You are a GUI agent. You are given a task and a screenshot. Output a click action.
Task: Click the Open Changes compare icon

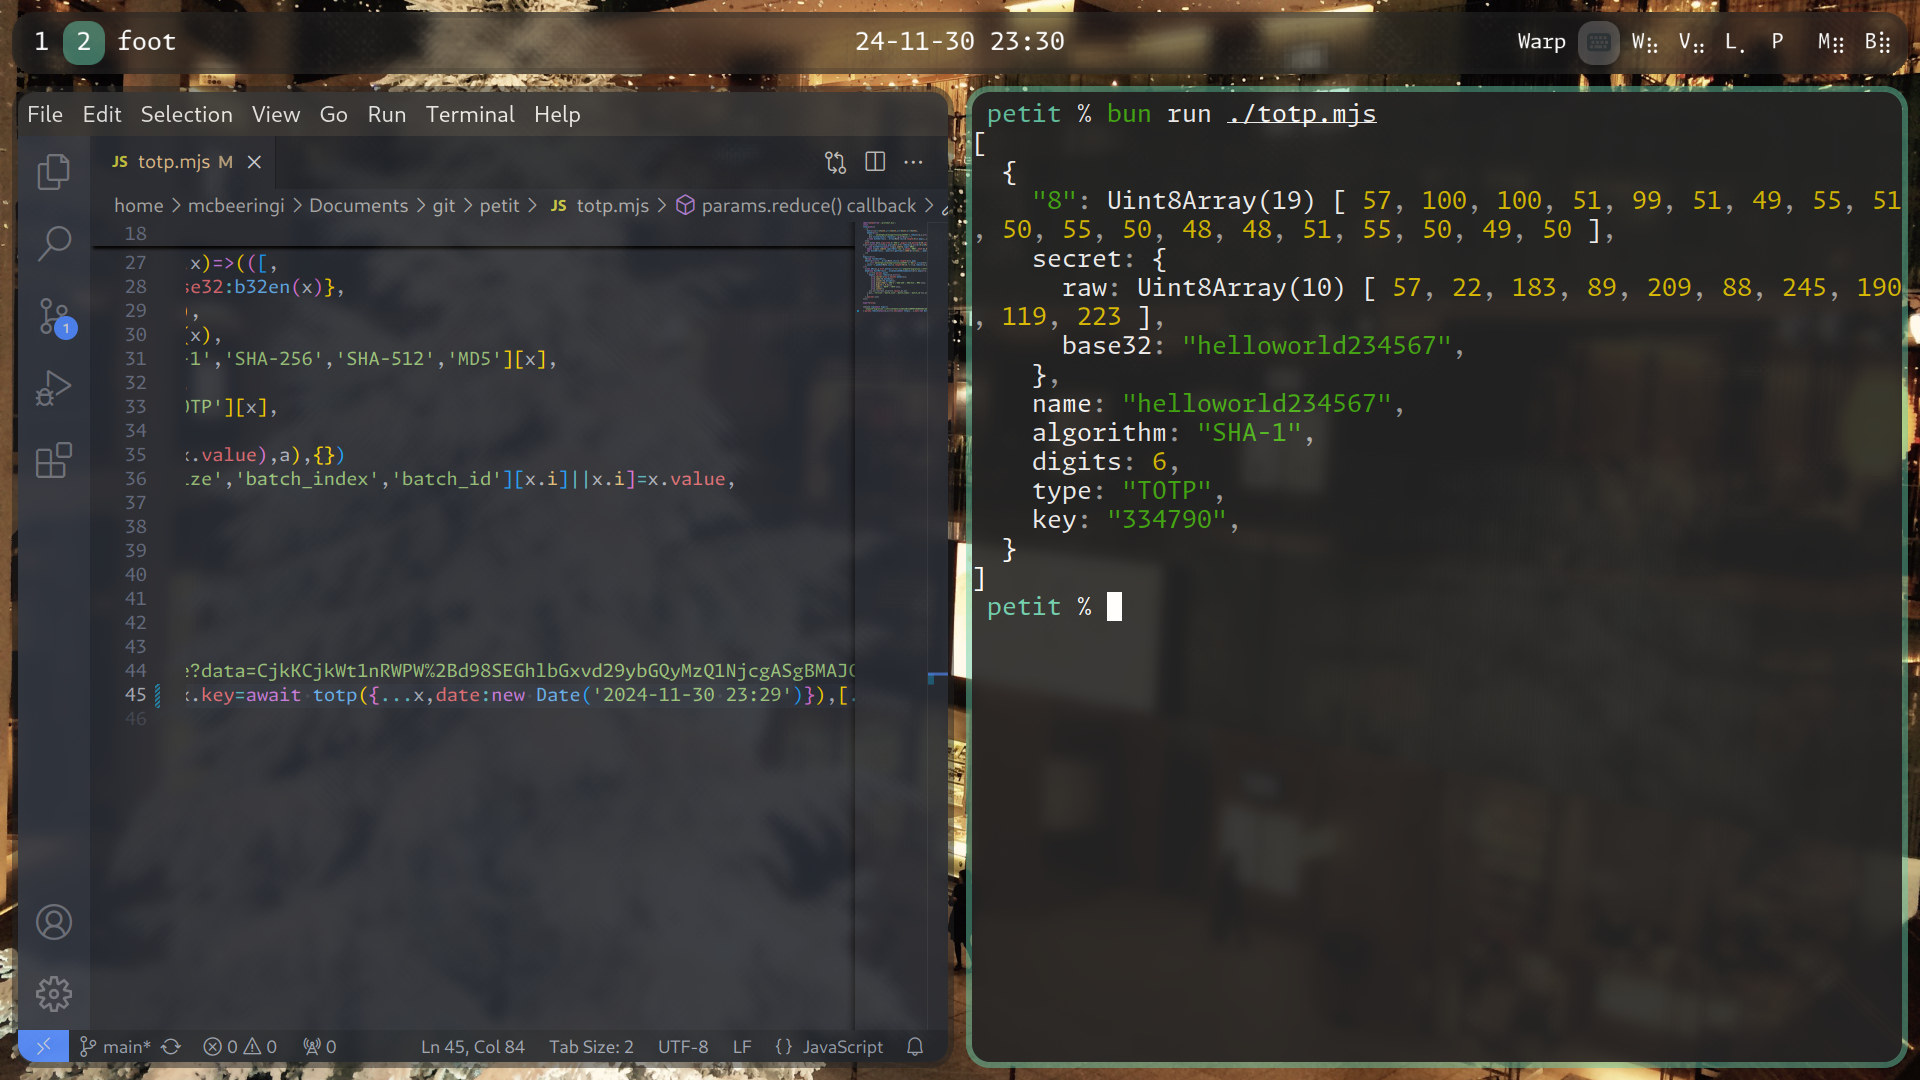tap(835, 162)
